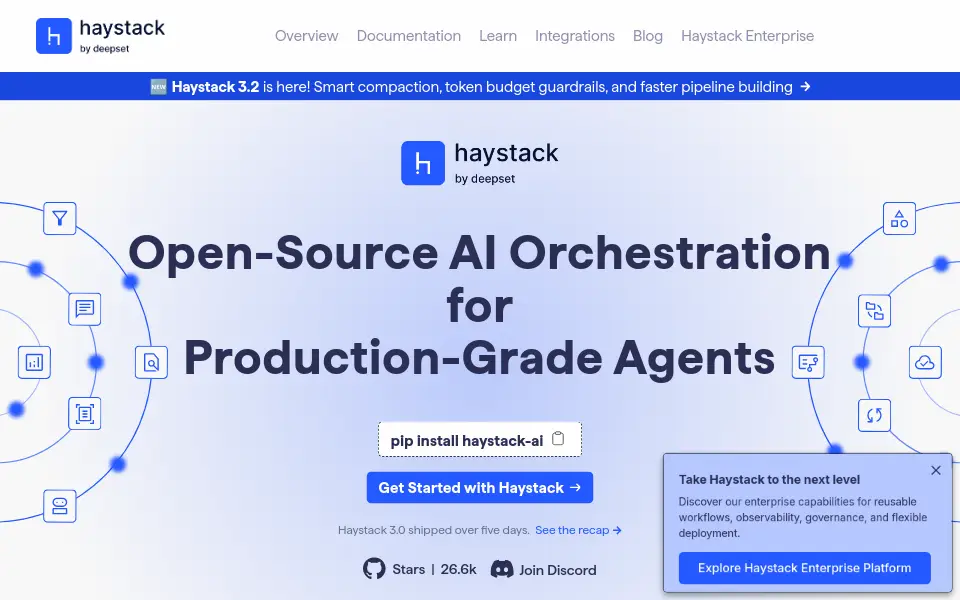Screen dimensions: 960x600
Task: Click the document search icon by the headline
Action: click(151, 362)
